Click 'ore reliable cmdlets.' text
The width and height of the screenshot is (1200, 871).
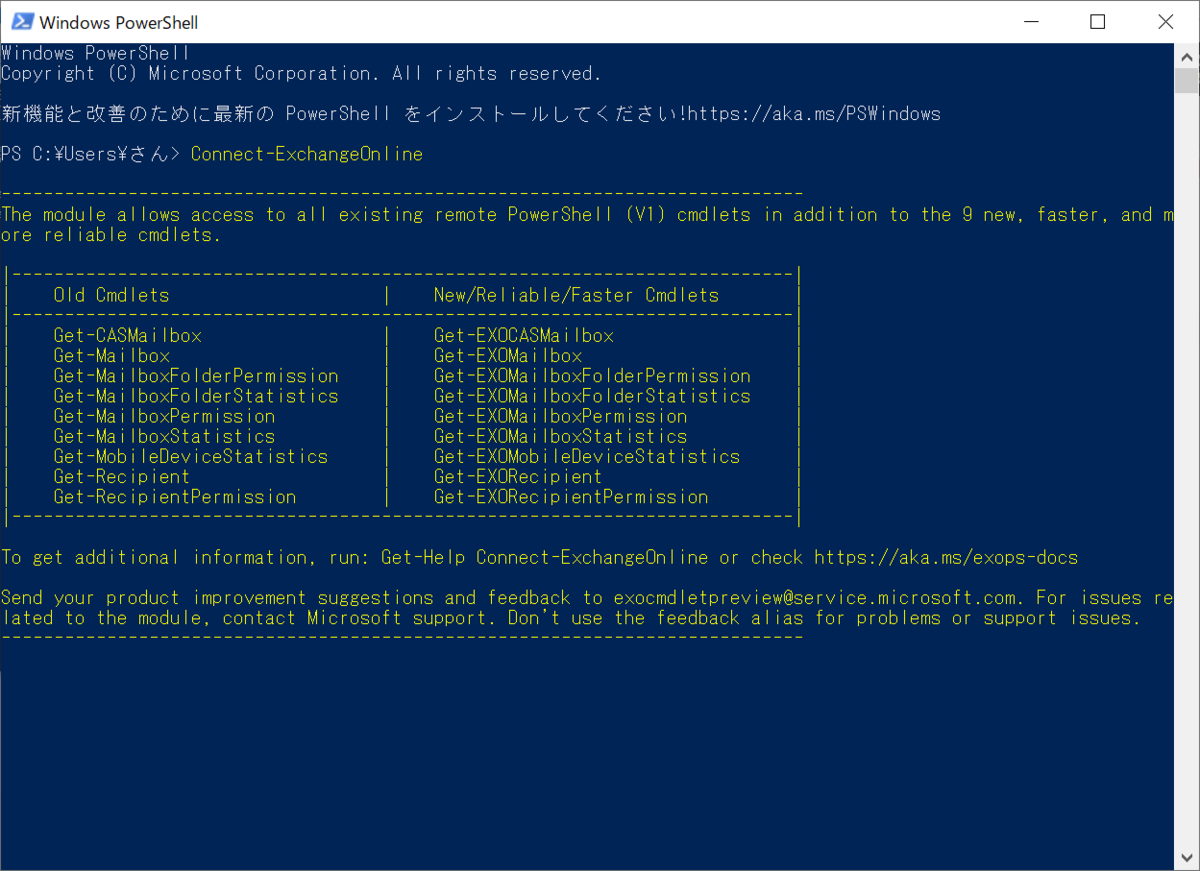[x=111, y=235]
